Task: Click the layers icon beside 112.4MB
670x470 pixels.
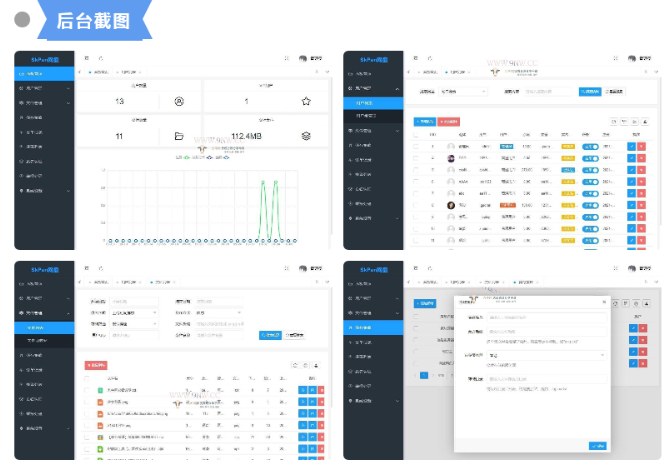Action: [306, 136]
